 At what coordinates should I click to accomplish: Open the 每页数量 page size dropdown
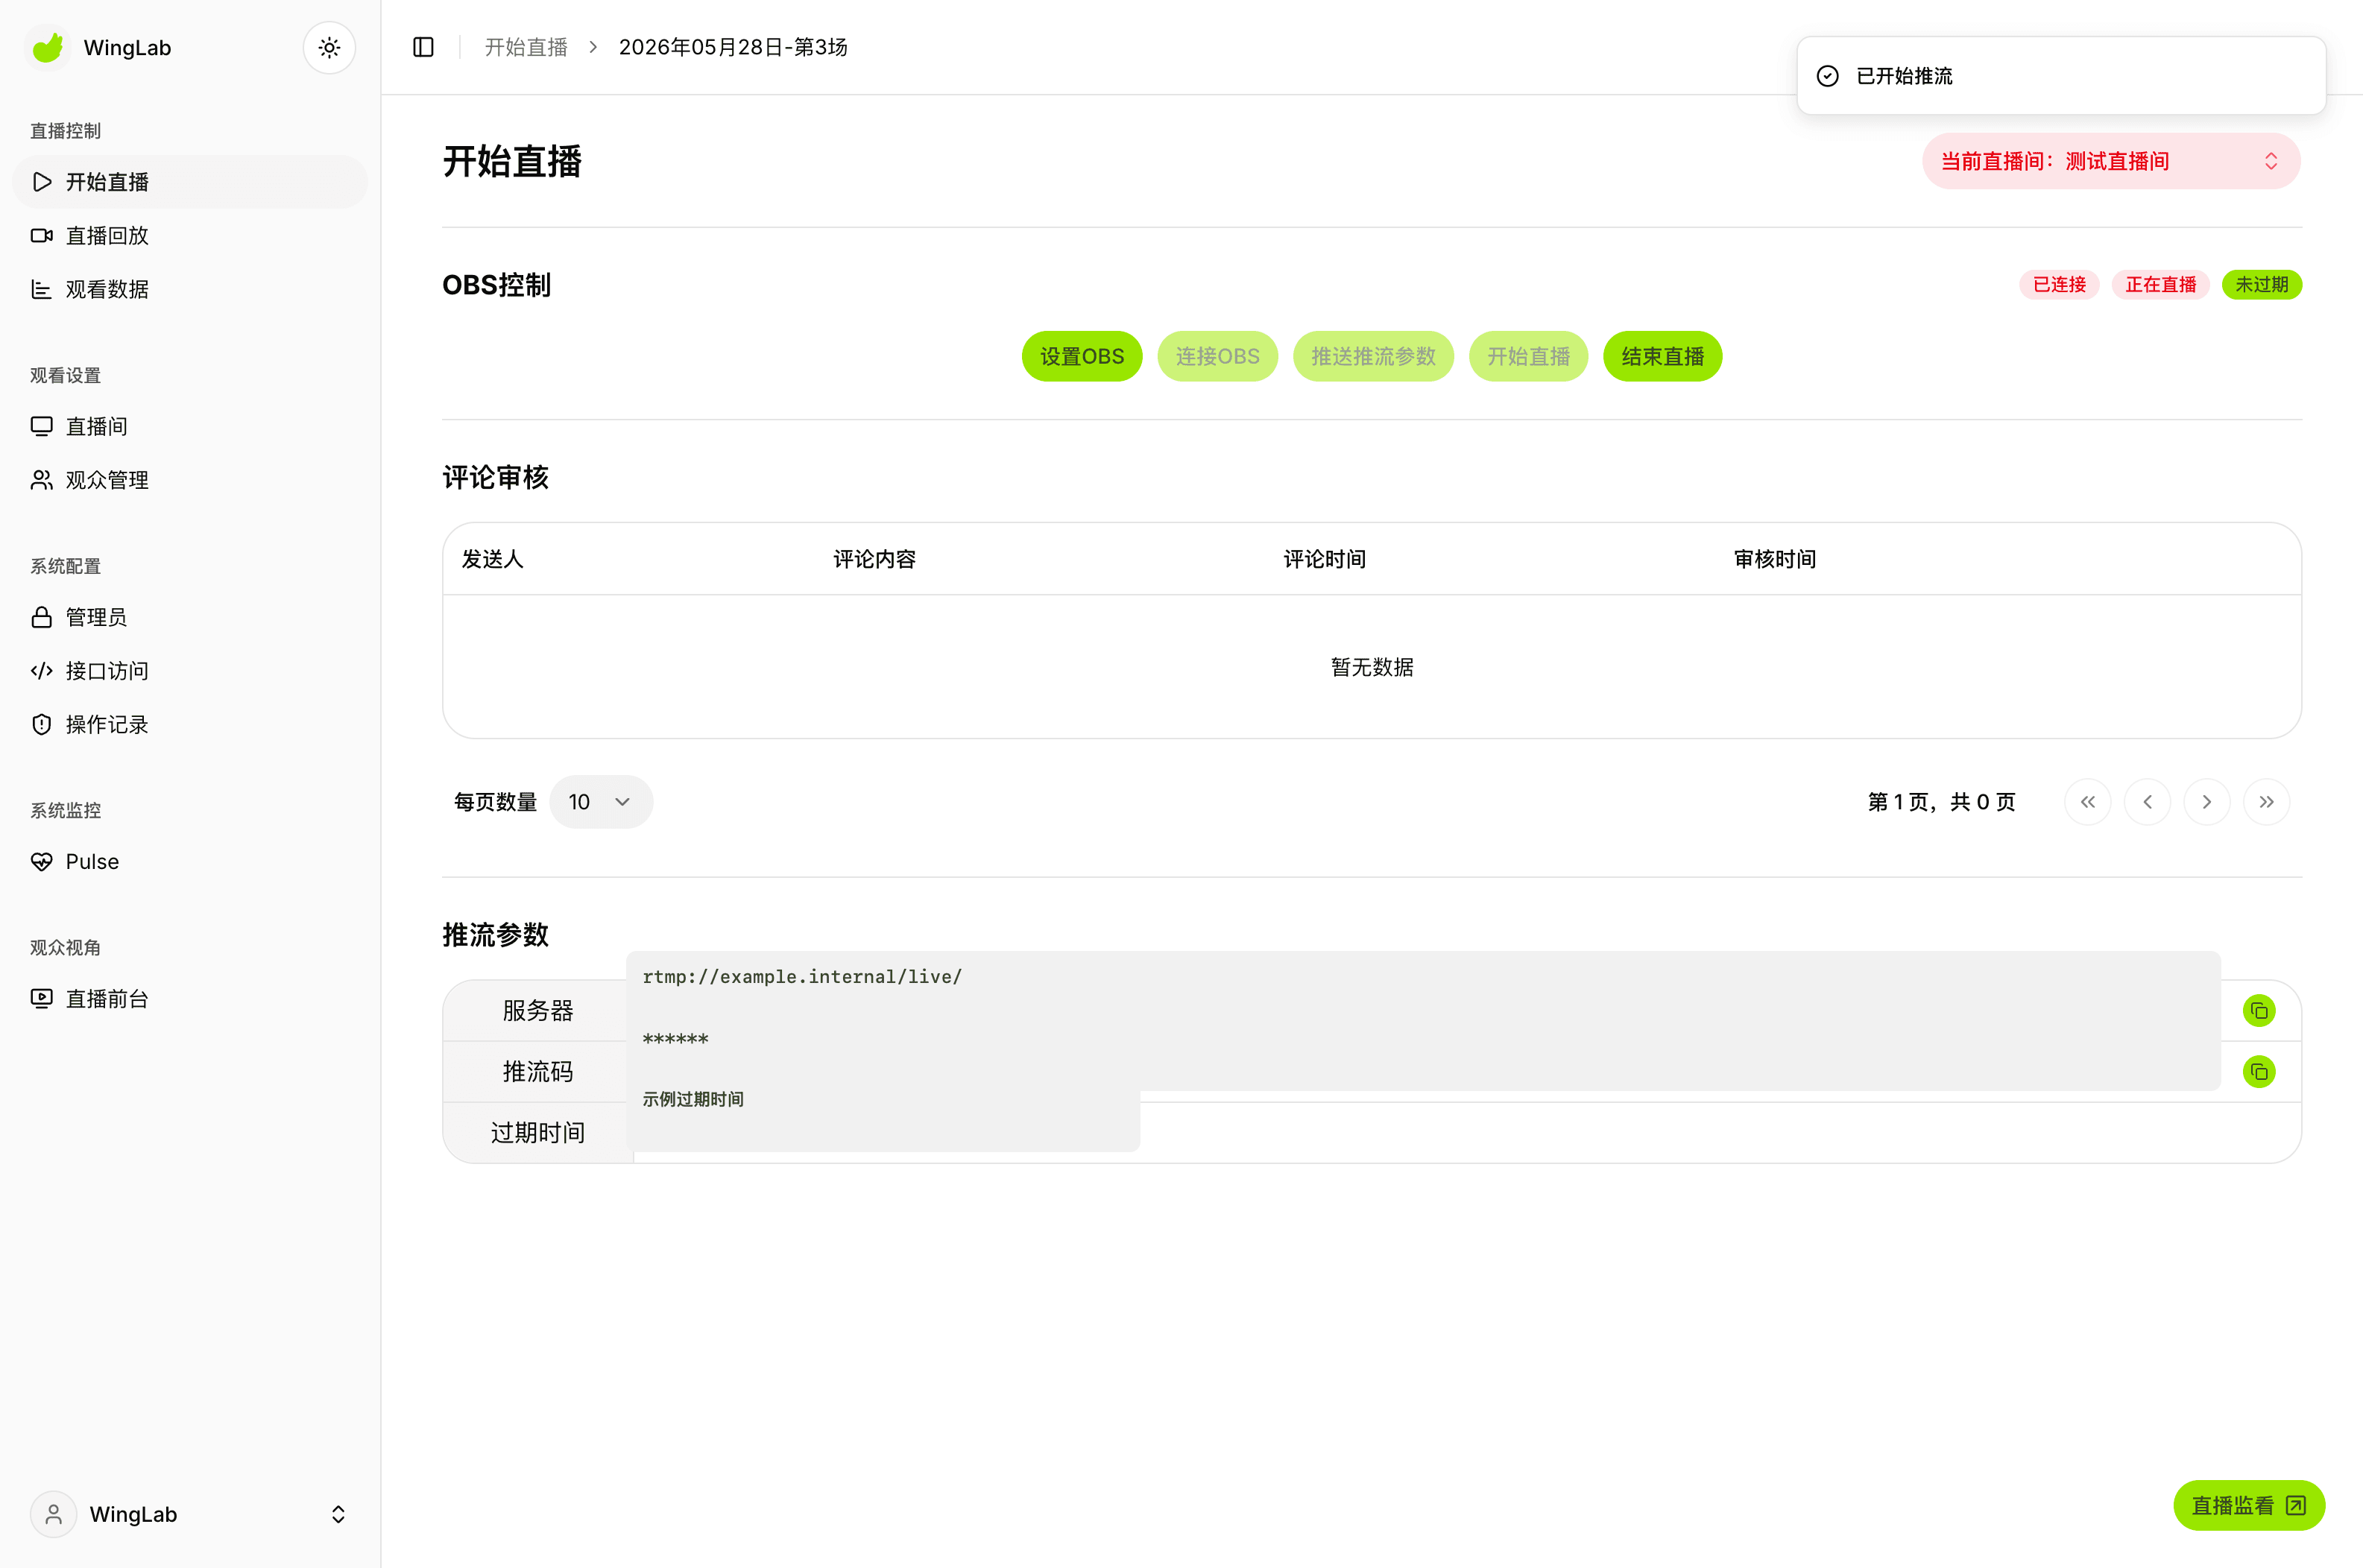tap(601, 802)
